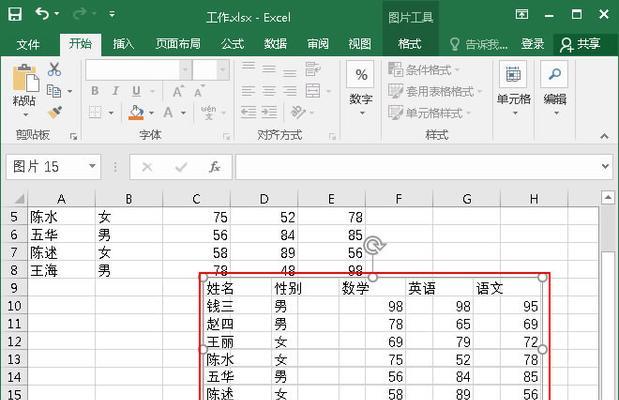Click the Cut scissors icon

point(54,69)
